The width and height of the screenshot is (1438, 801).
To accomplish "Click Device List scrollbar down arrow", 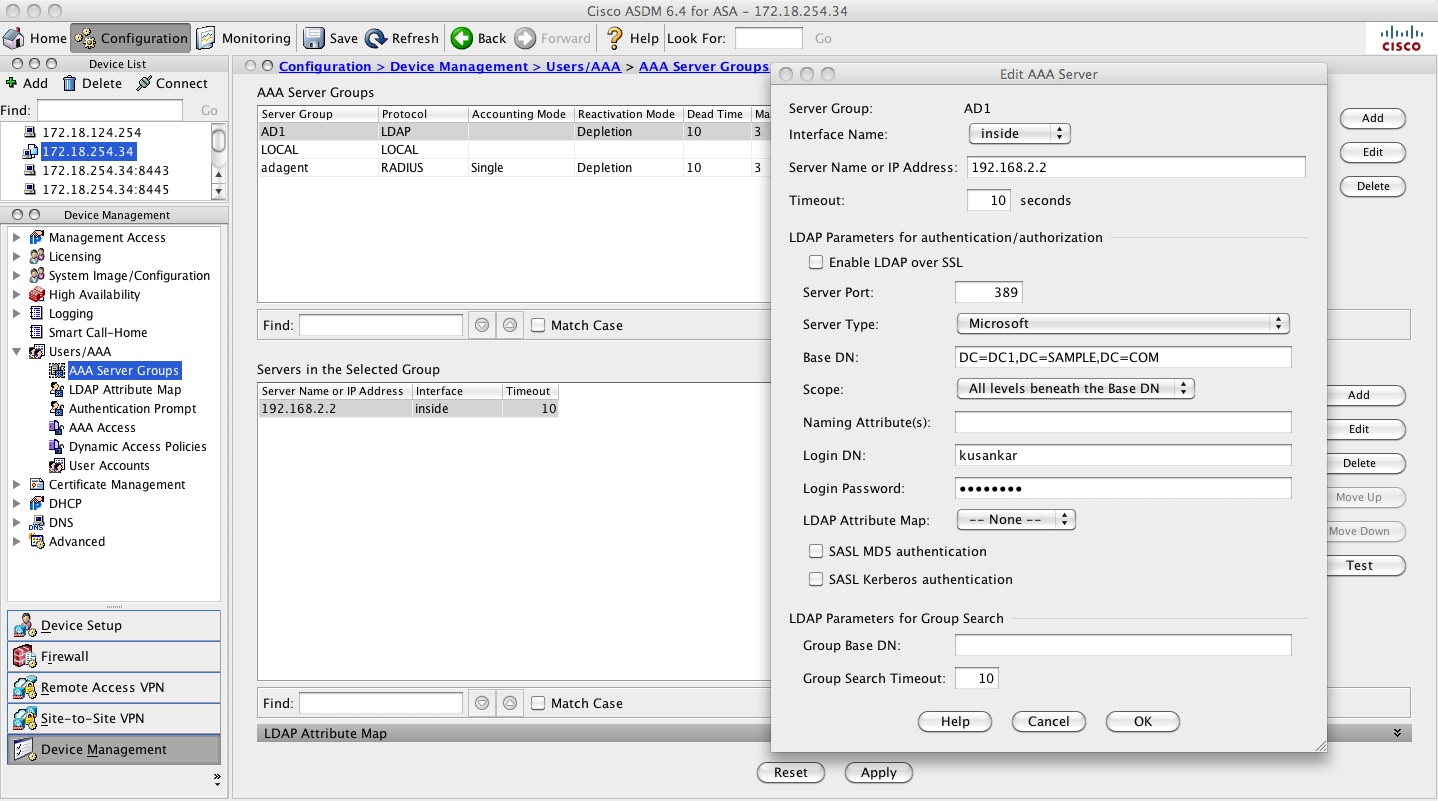I will coord(219,189).
